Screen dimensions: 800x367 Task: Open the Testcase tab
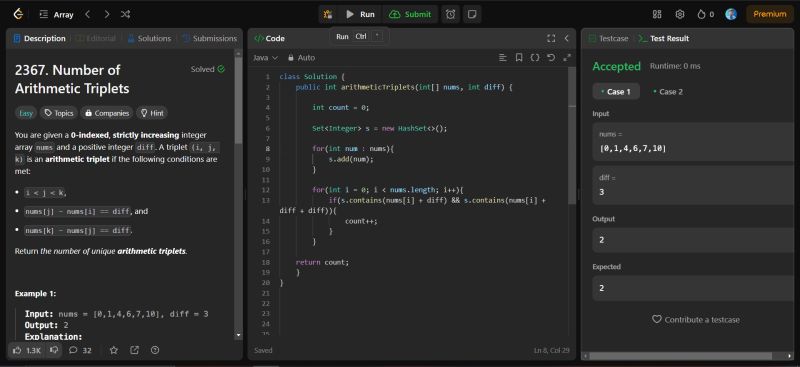pyautogui.click(x=609, y=38)
